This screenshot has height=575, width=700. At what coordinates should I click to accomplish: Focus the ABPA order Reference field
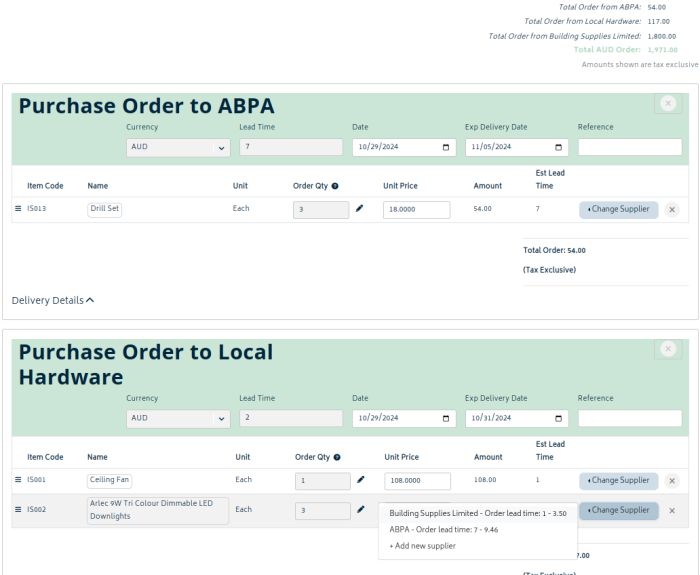[x=630, y=147]
